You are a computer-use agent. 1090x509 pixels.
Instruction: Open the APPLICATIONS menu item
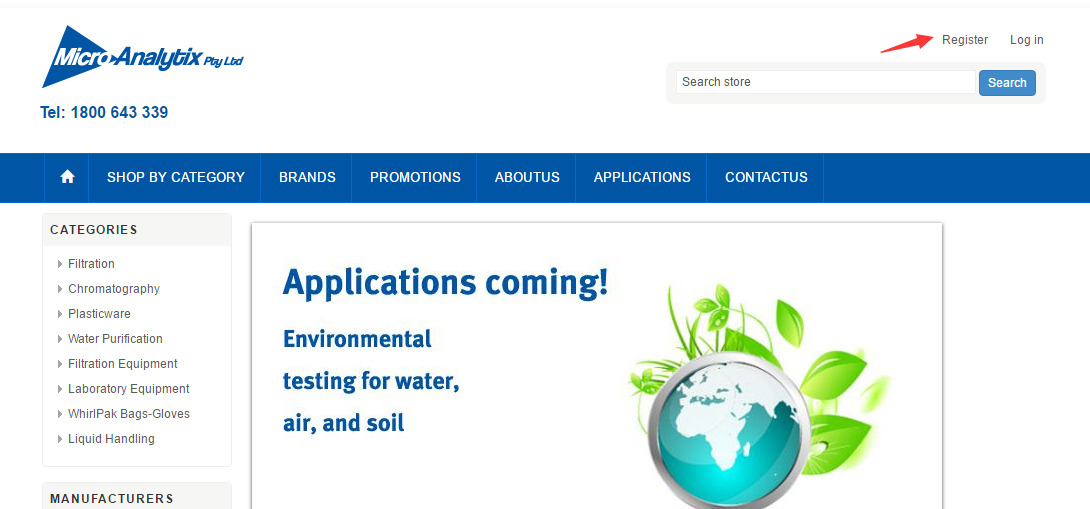point(642,177)
